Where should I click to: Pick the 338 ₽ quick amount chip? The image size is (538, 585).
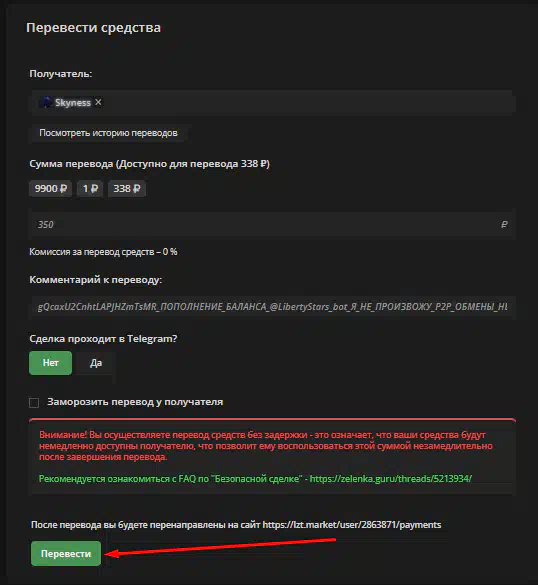[x=127, y=189]
